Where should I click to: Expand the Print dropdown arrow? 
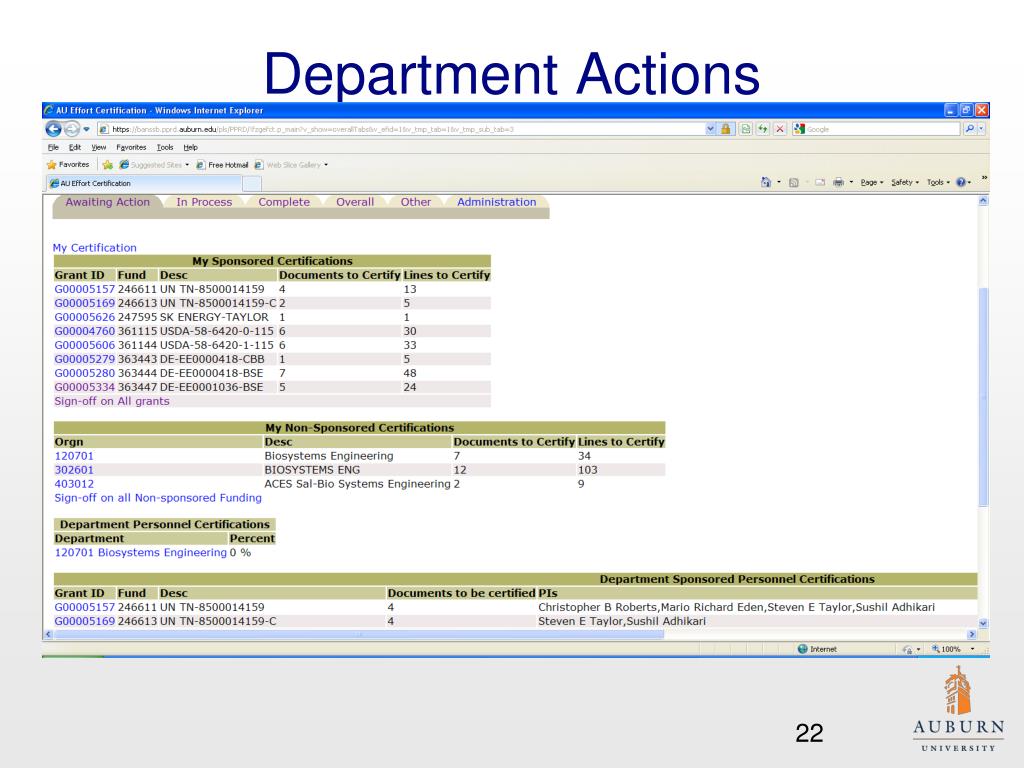coord(851,182)
